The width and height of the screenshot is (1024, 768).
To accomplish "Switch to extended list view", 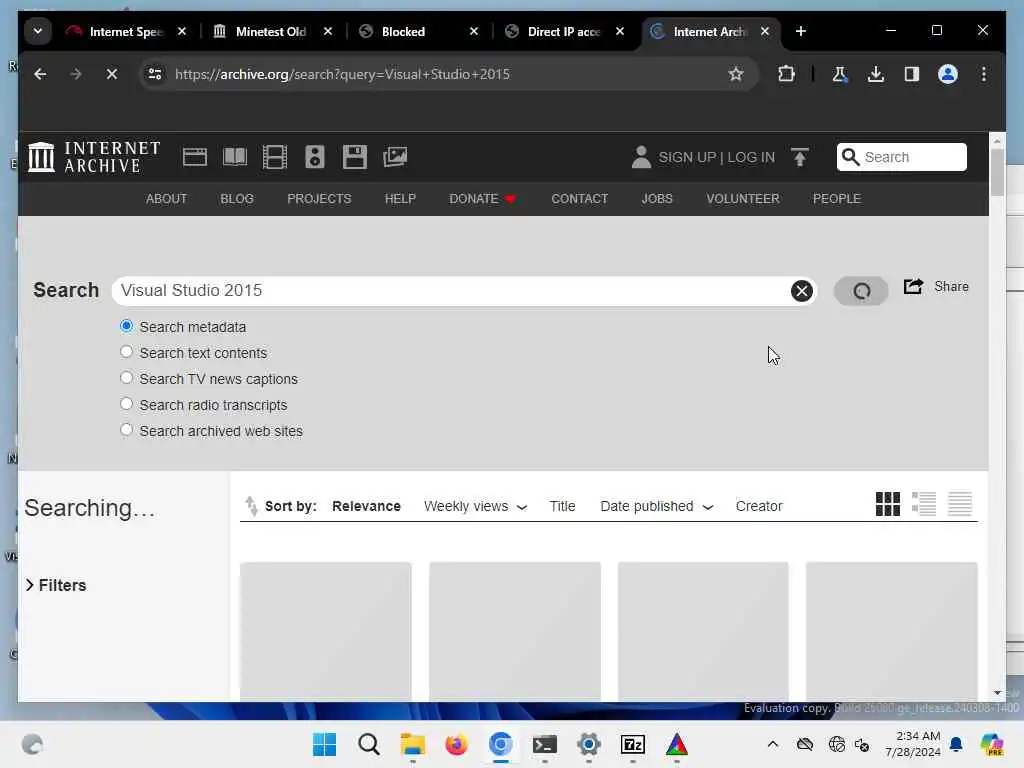I will click(924, 504).
